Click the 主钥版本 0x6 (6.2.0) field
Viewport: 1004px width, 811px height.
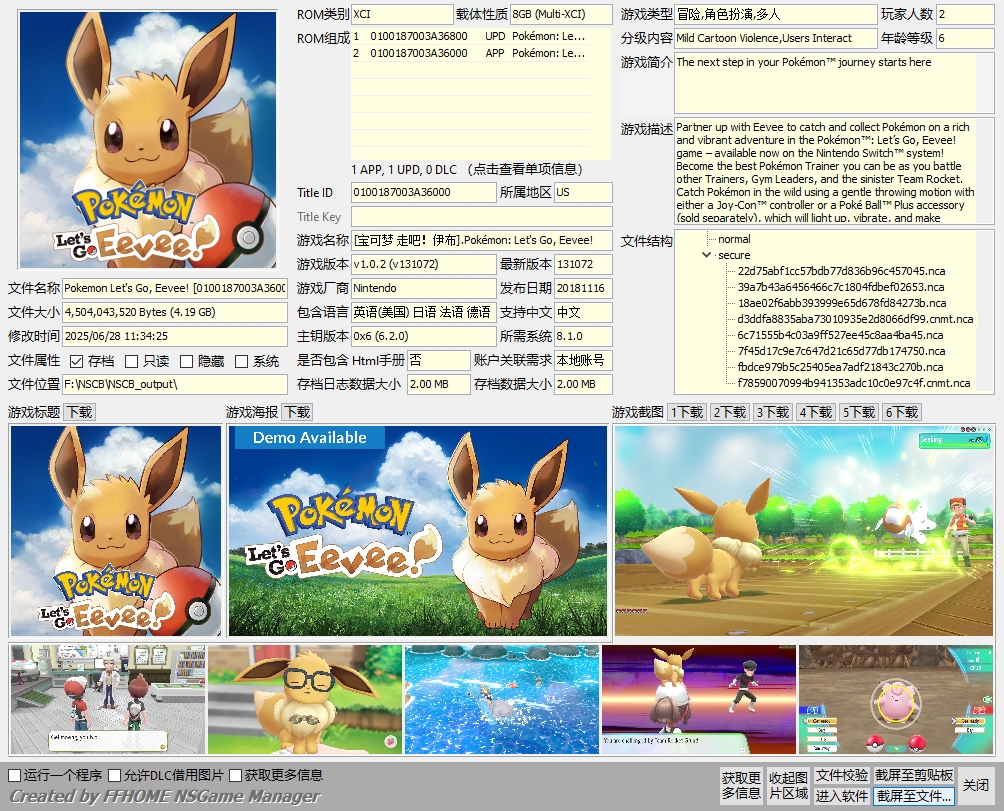coord(424,336)
